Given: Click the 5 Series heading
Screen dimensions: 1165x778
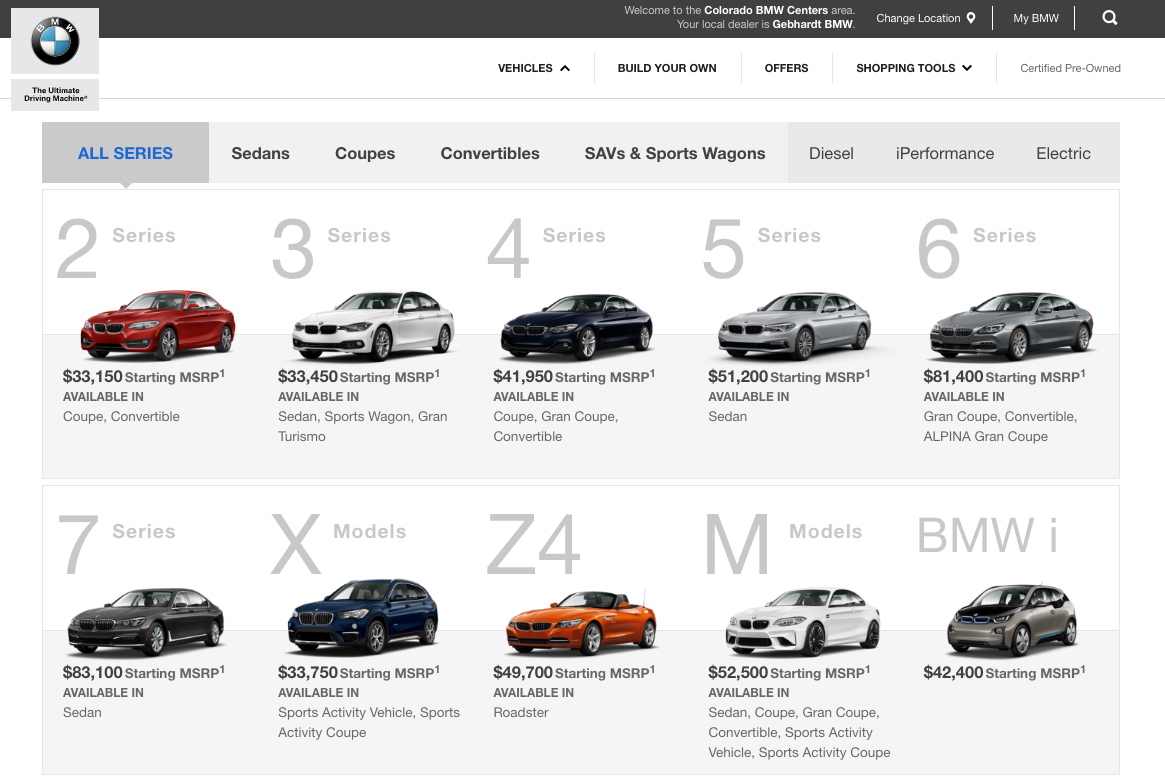Looking at the screenshot, I should pos(762,247).
